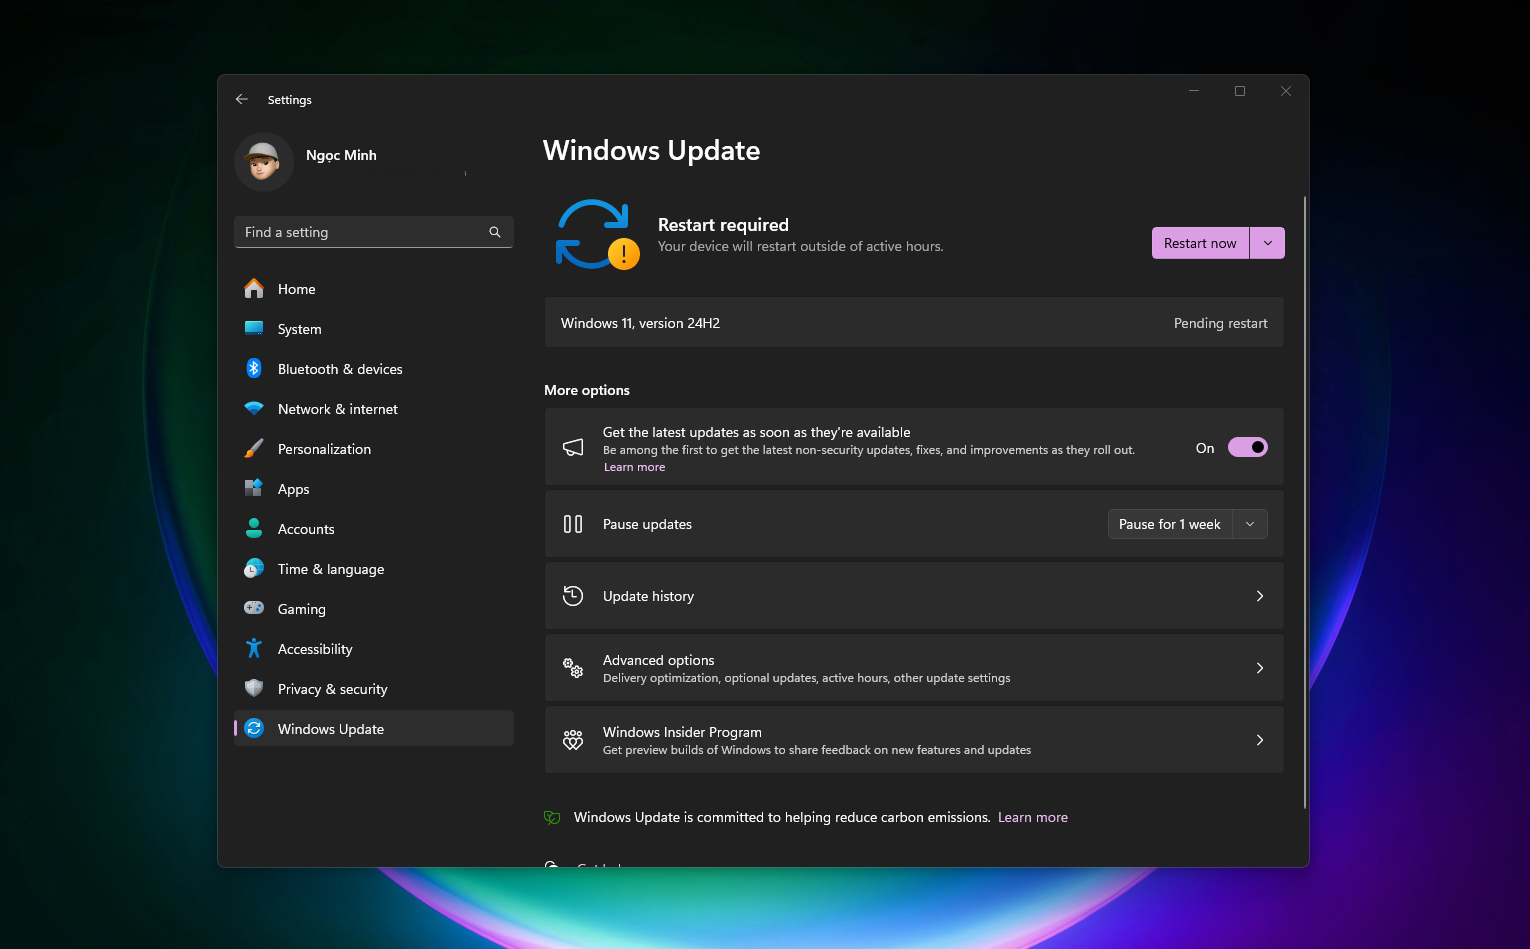This screenshot has height=949, width=1530.
Task: Click the Find a setting search box
Action: click(x=373, y=232)
